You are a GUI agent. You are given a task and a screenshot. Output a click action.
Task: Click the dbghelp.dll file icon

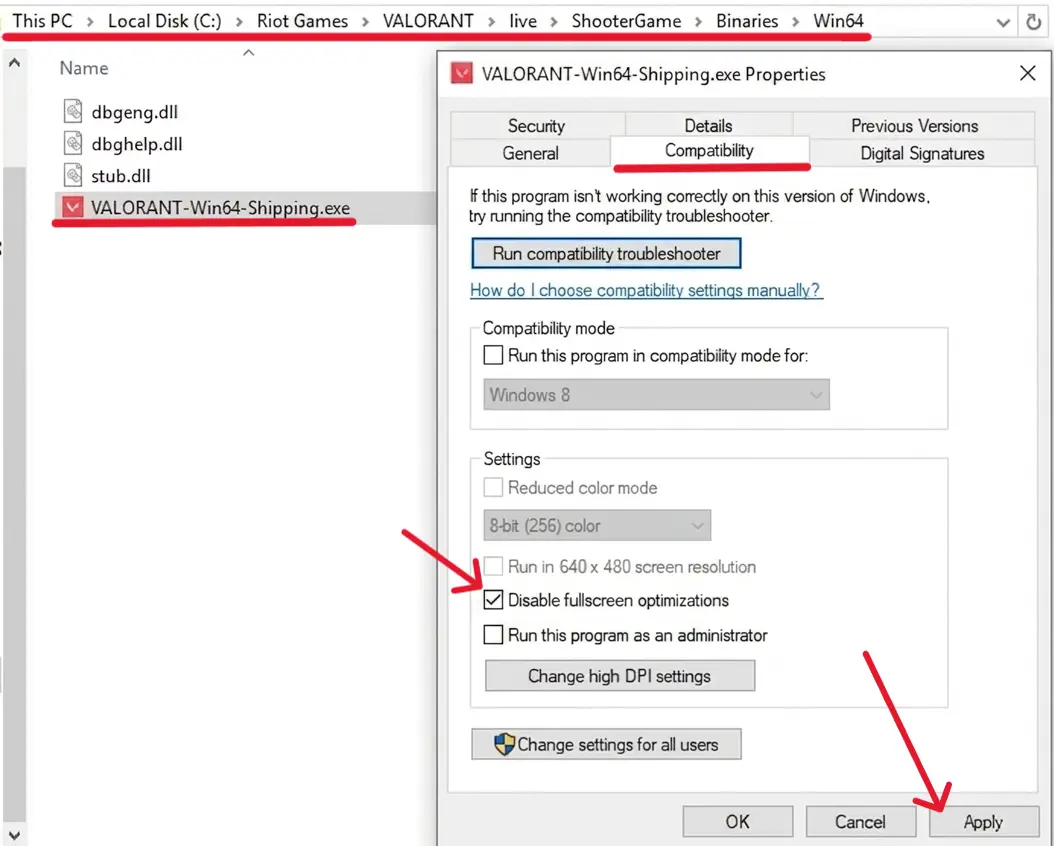(x=73, y=143)
